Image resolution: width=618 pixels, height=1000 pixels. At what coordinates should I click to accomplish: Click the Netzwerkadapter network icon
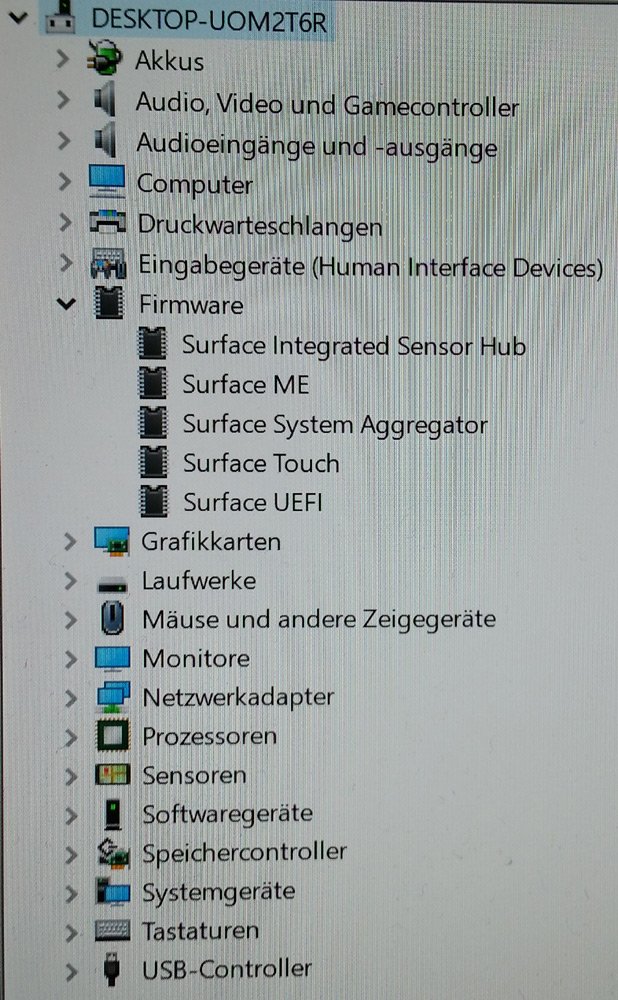click(x=112, y=697)
